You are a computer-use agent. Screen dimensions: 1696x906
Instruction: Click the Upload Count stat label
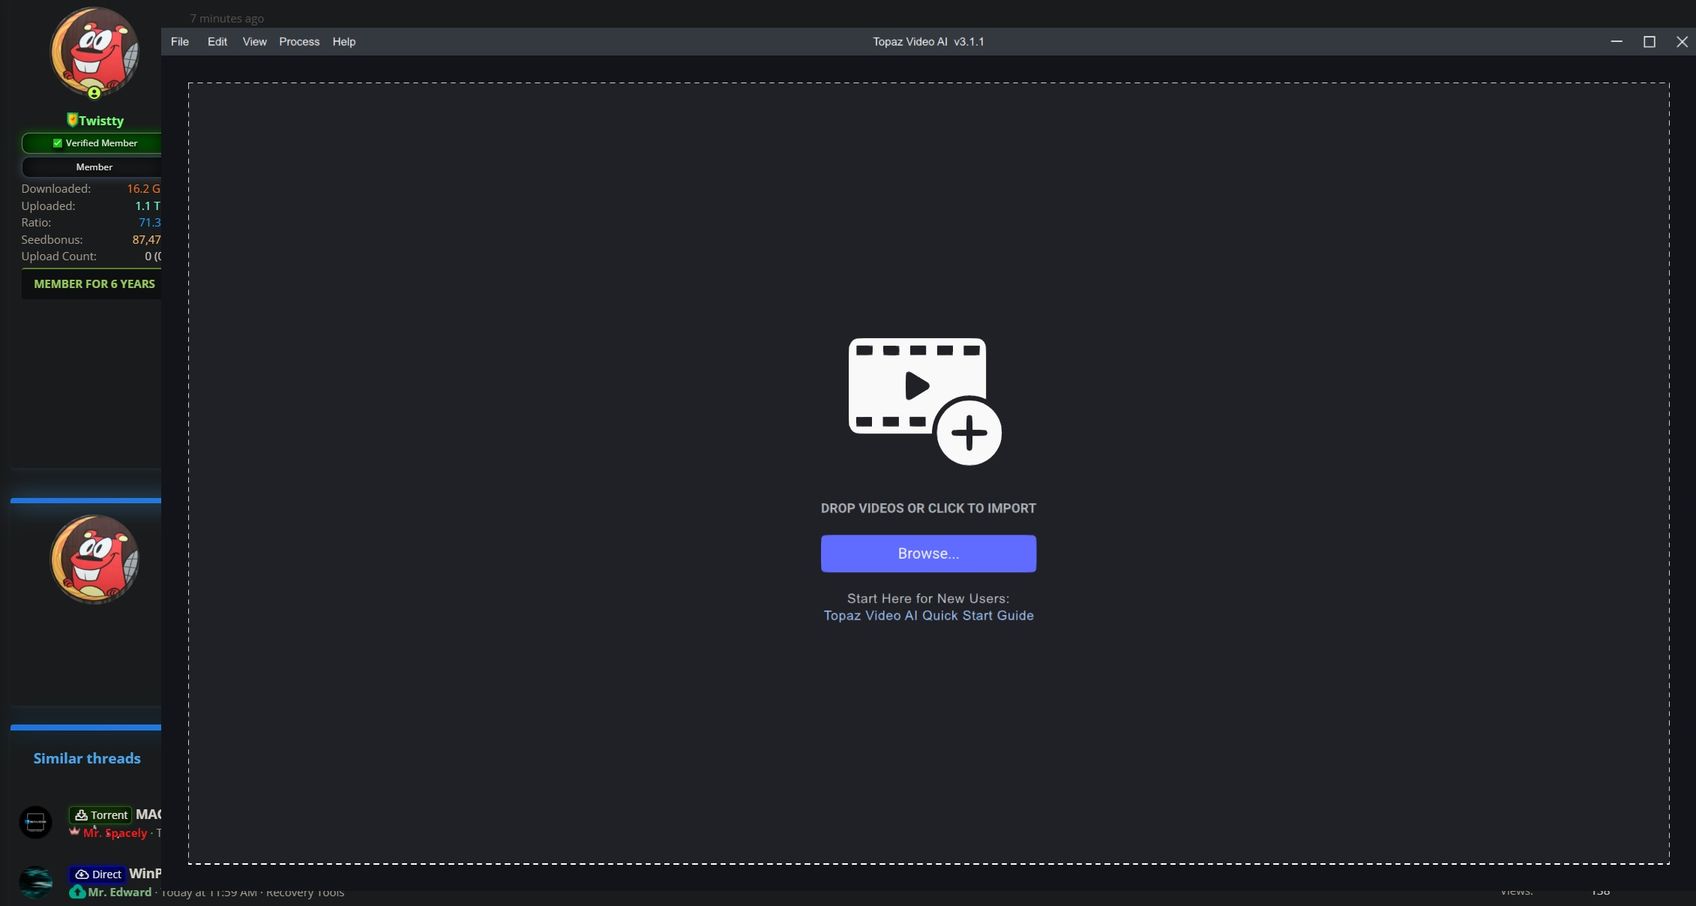[59, 257]
